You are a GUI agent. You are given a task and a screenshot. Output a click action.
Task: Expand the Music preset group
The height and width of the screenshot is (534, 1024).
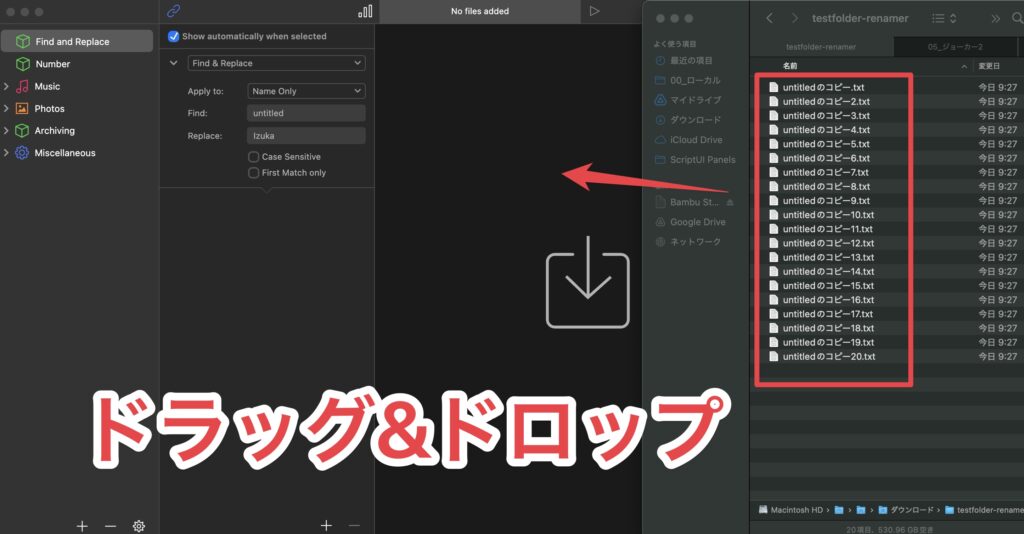click(x=7, y=87)
